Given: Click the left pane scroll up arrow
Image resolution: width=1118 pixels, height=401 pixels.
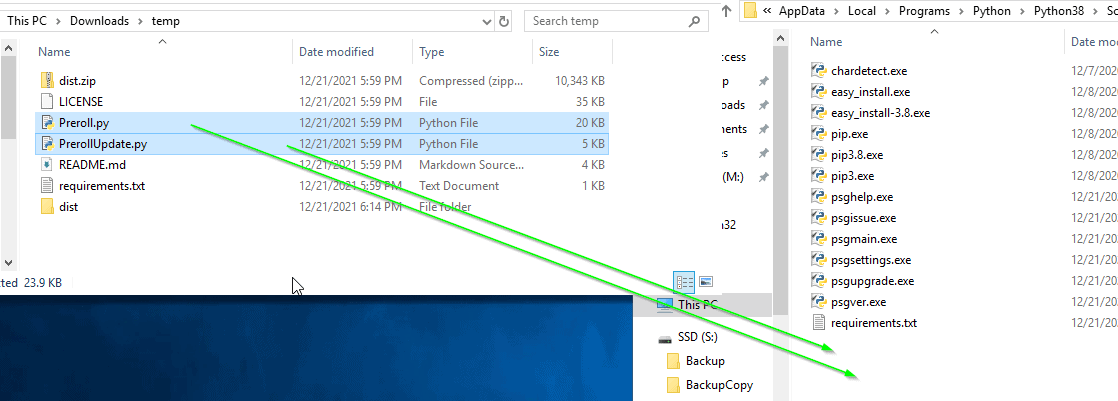Looking at the screenshot, I should [9, 49].
